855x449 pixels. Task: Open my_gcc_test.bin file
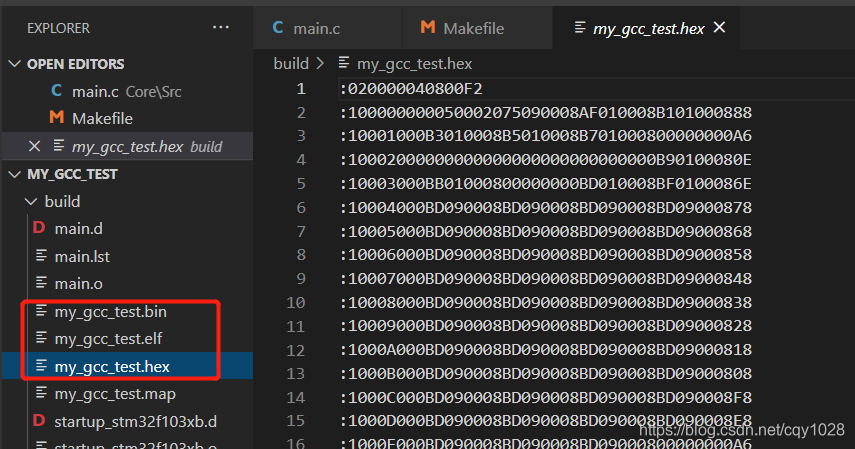click(x=111, y=312)
